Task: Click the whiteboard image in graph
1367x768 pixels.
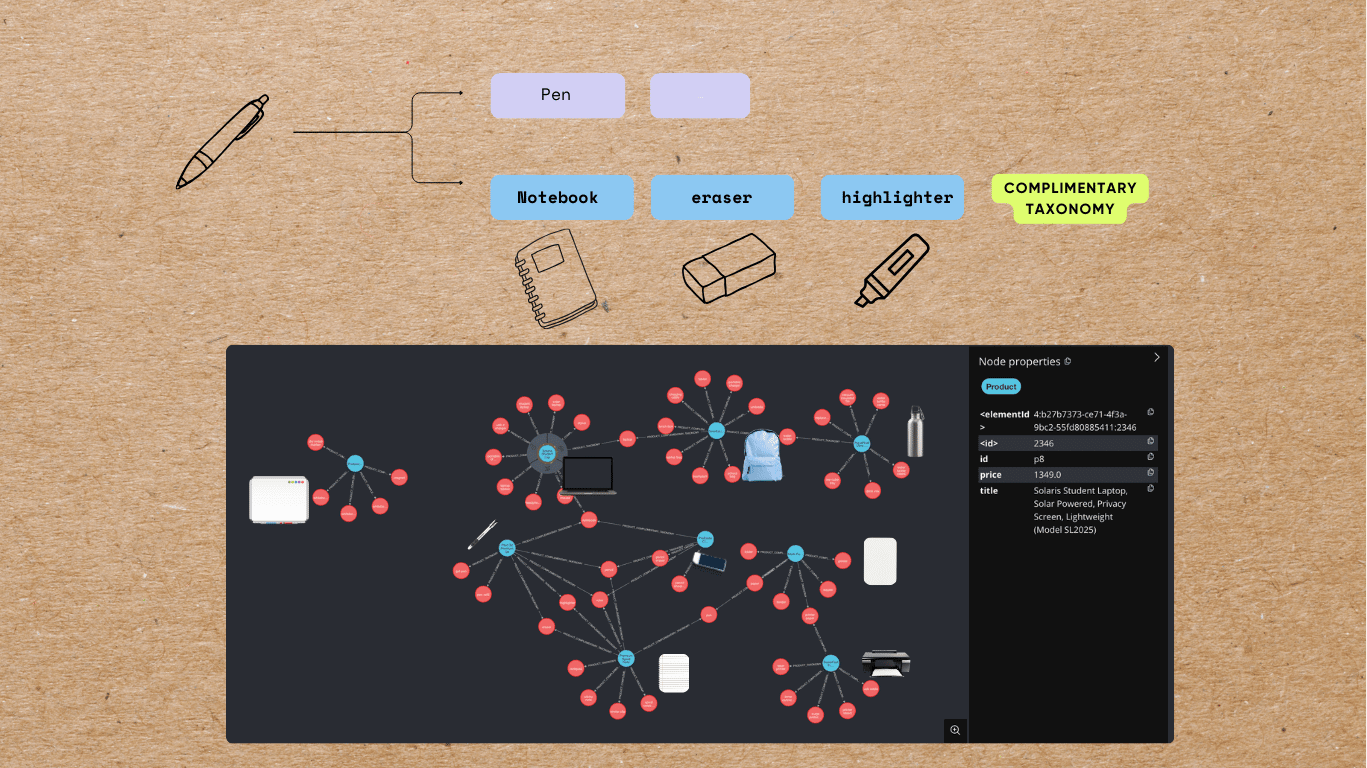Action: pos(279,499)
